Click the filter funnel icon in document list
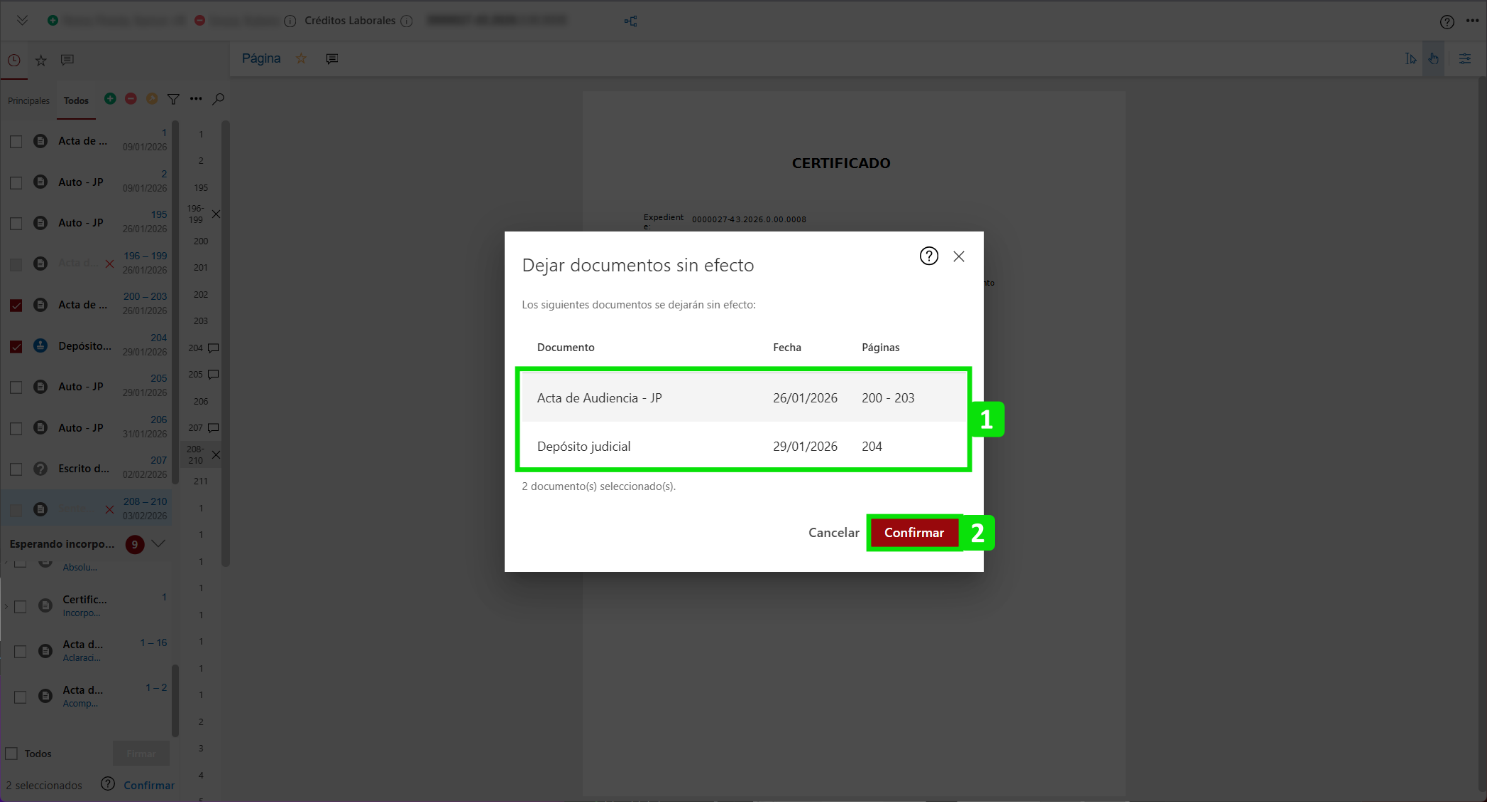This screenshot has height=802, width=1487. (x=173, y=99)
